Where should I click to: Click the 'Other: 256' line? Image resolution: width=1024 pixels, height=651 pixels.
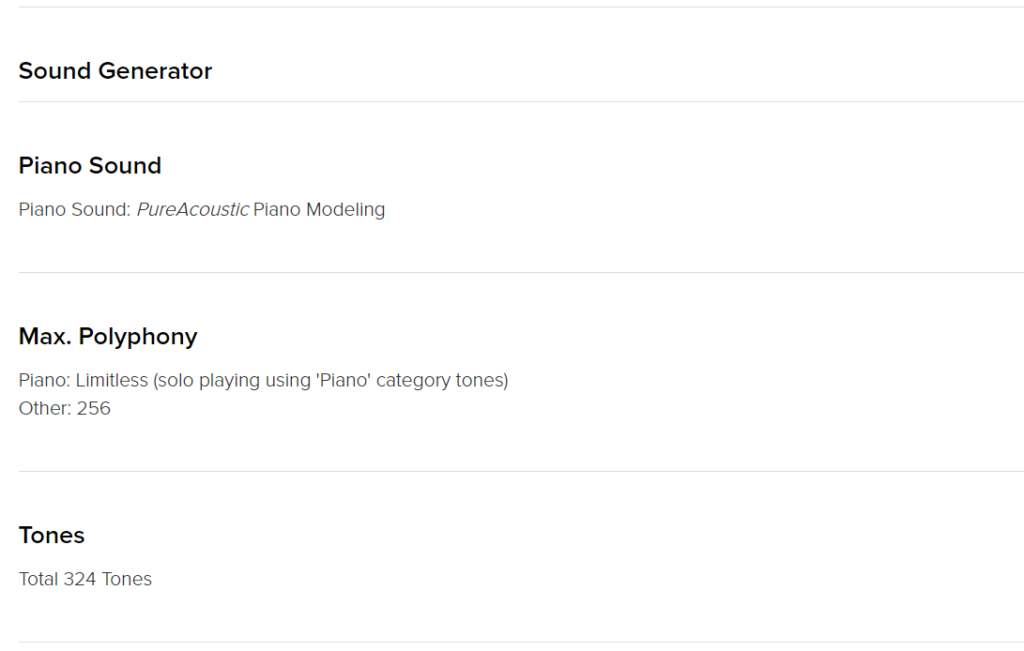pos(65,408)
